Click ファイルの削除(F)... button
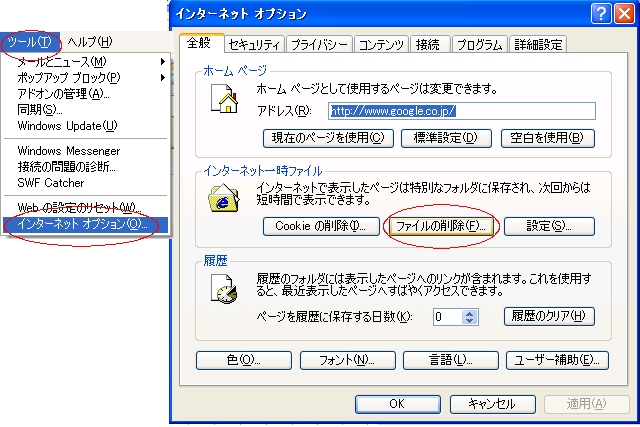Screen dimensions: 640x427 (441, 226)
